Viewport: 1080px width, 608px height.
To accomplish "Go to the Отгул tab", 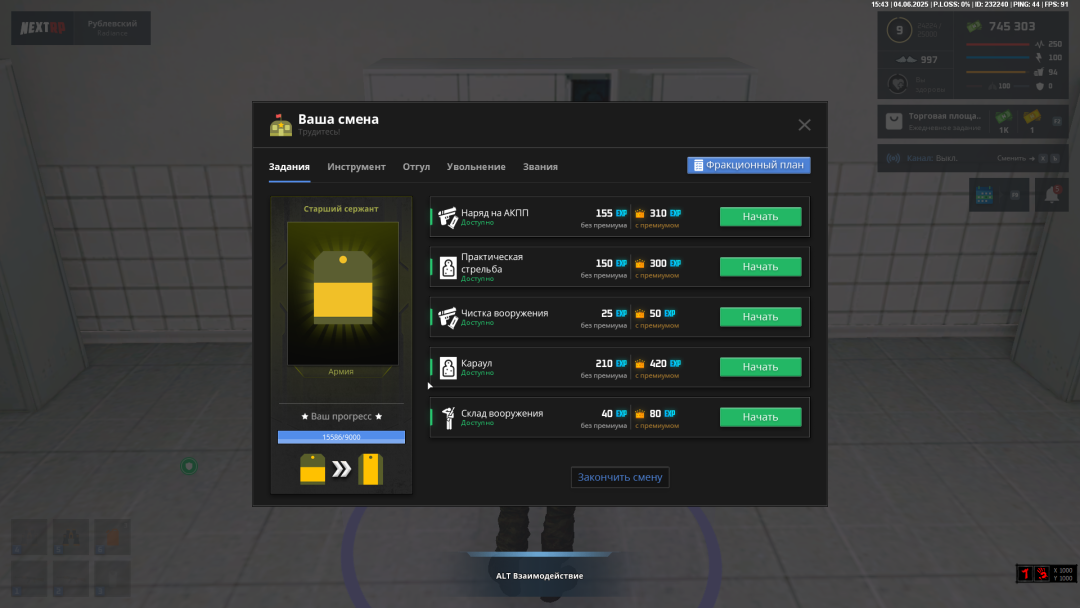I will (416, 167).
